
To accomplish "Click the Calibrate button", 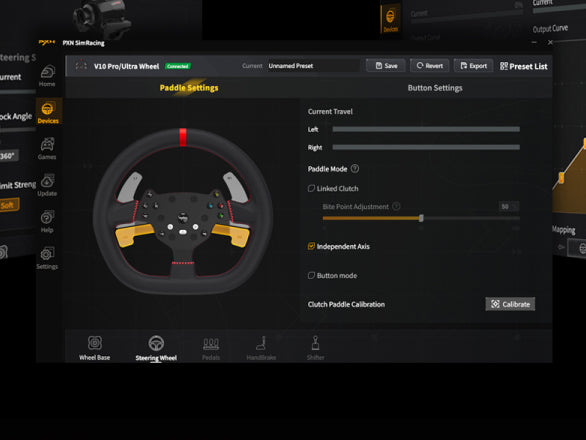I will point(510,304).
